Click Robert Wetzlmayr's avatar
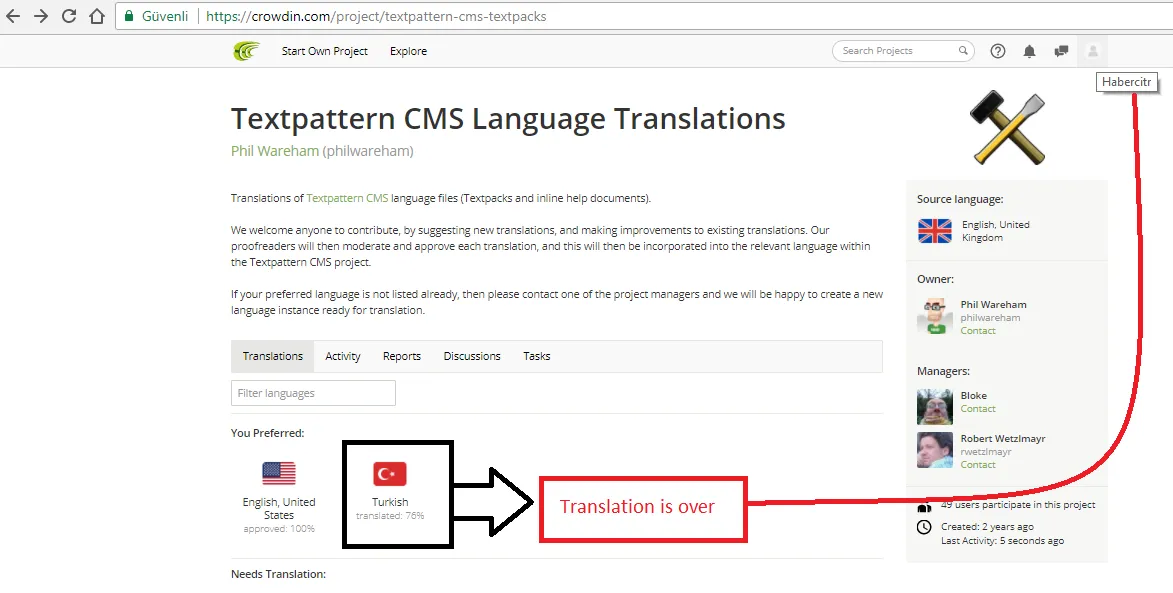 click(934, 450)
